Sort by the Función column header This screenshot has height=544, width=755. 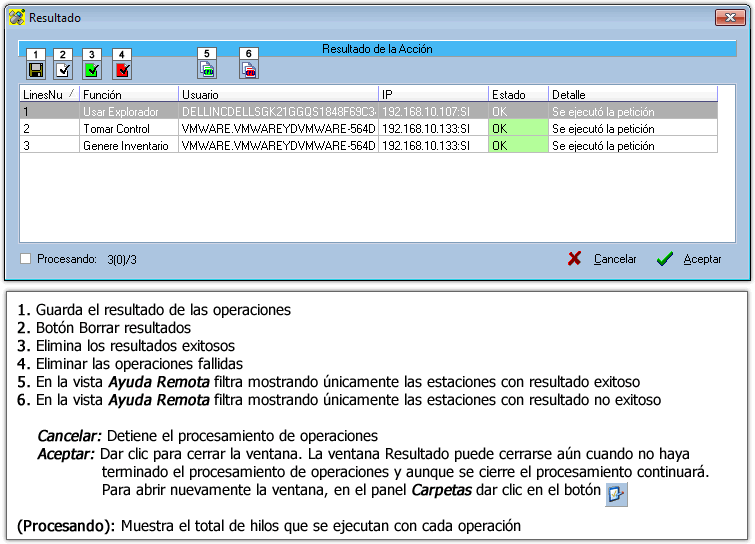point(129,94)
